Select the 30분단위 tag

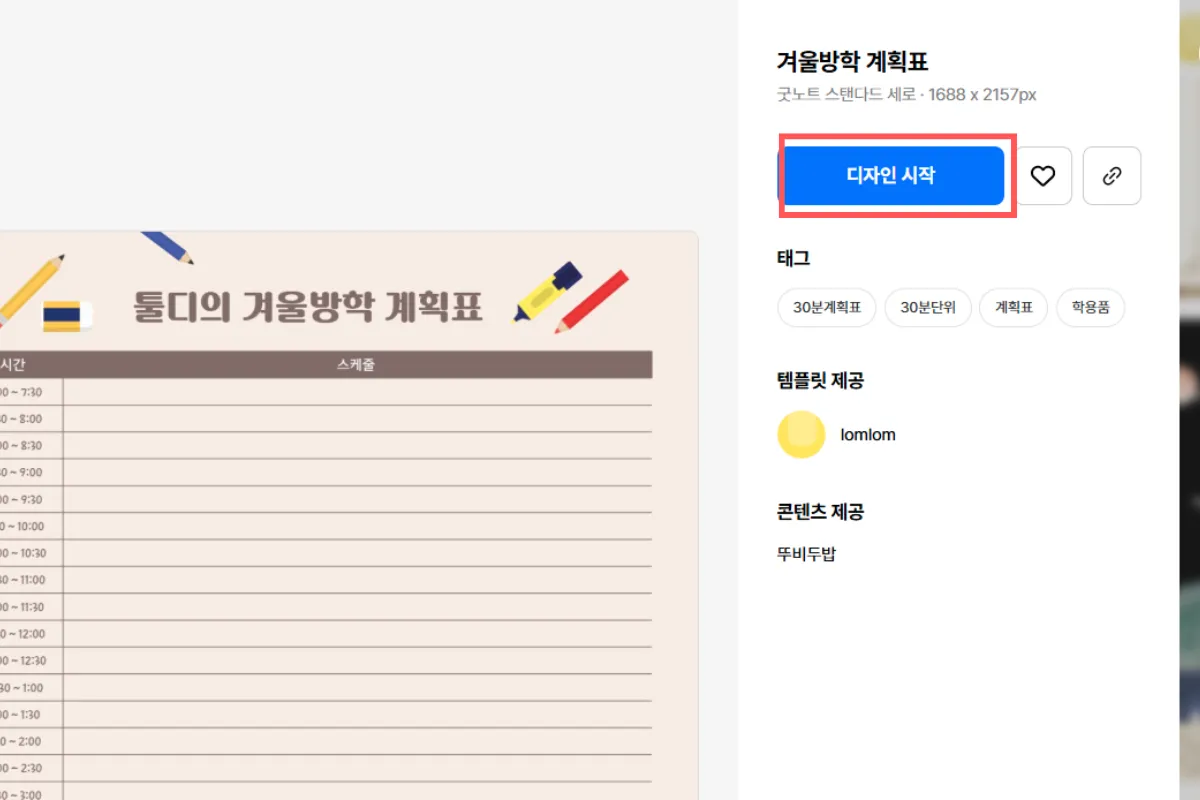pos(928,308)
